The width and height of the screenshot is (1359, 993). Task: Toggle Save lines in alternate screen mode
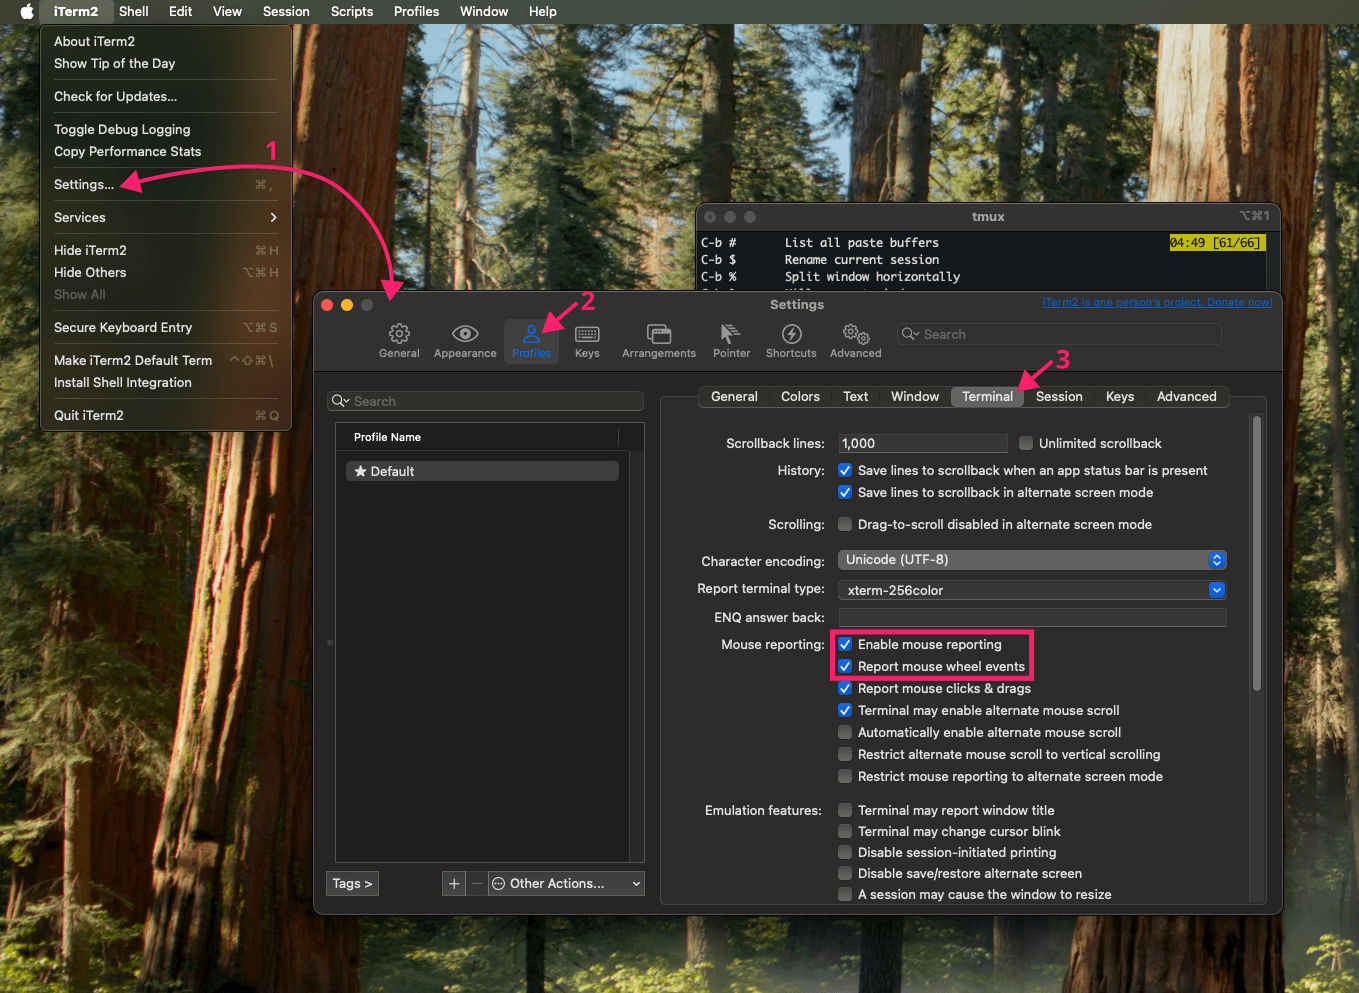tap(845, 492)
